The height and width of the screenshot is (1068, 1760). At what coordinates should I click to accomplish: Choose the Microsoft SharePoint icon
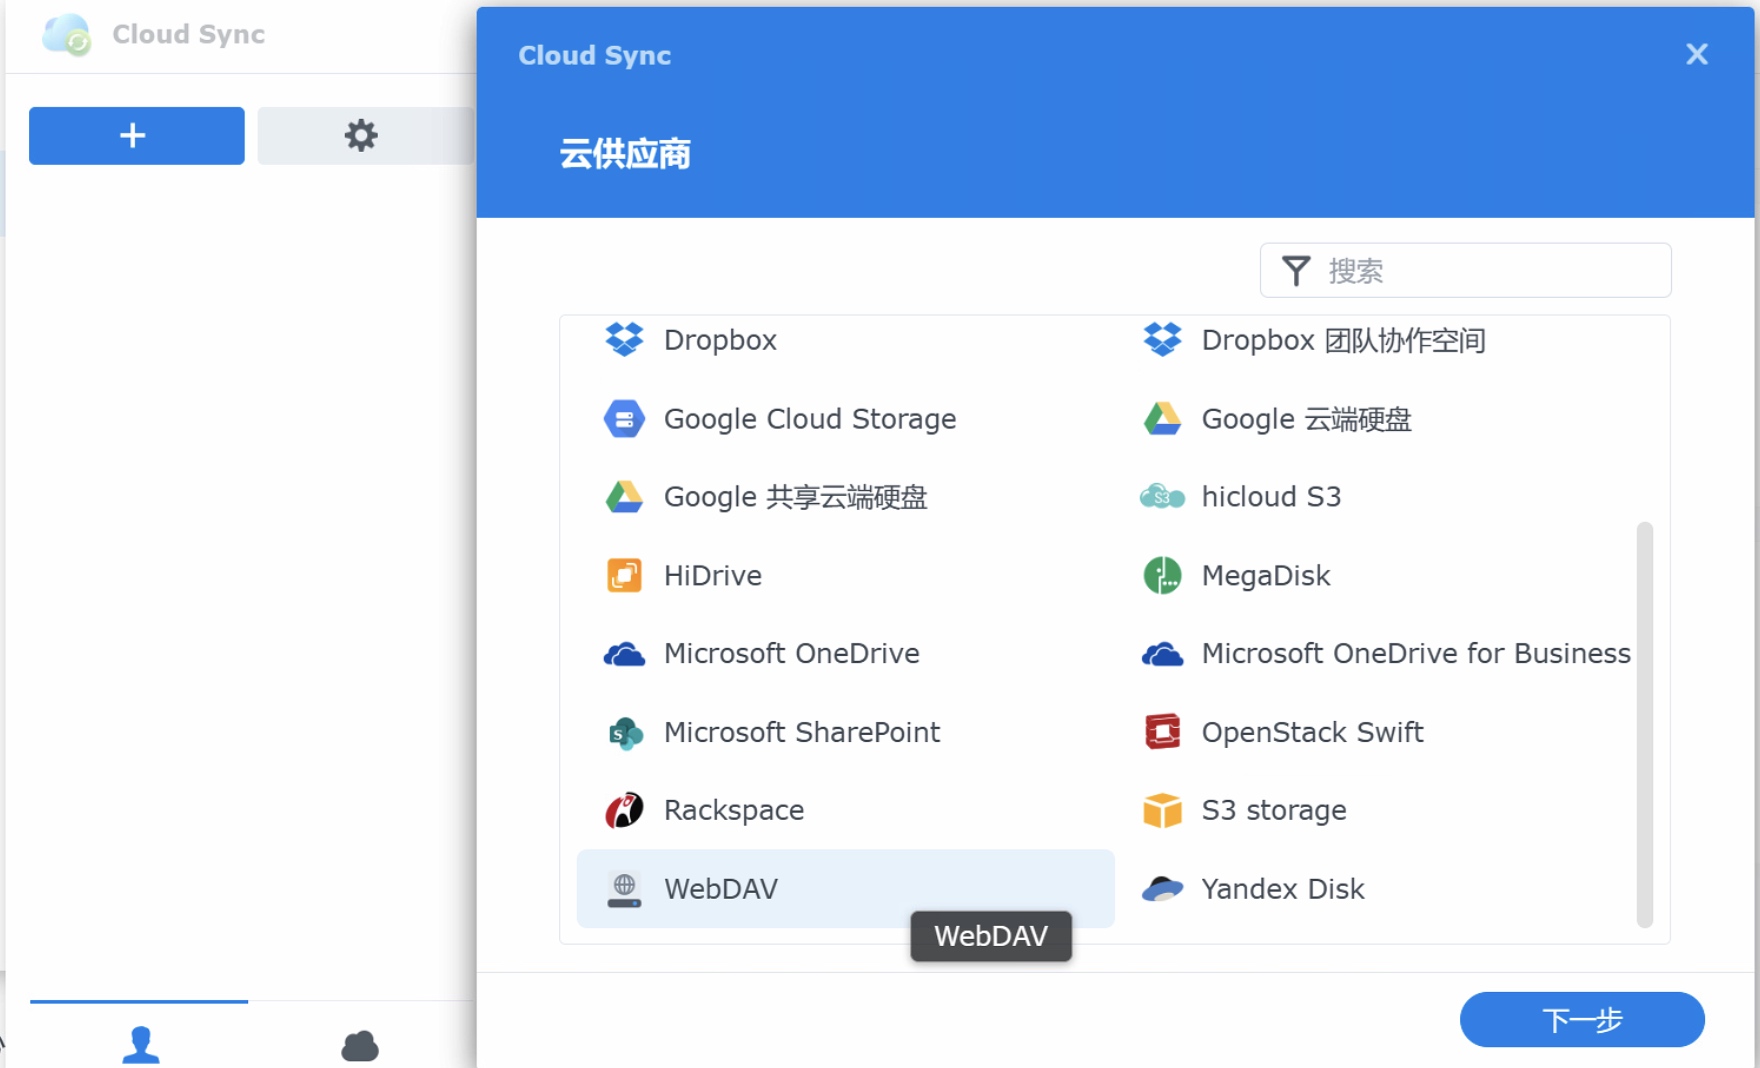[624, 733]
